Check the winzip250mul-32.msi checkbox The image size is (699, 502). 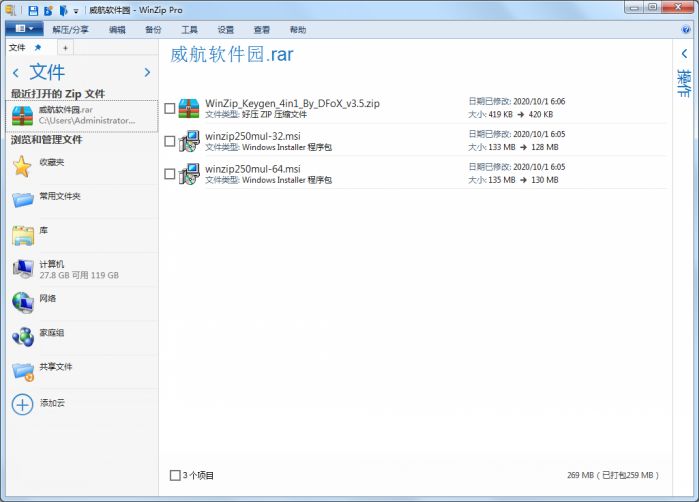click(x=169, y=141)
